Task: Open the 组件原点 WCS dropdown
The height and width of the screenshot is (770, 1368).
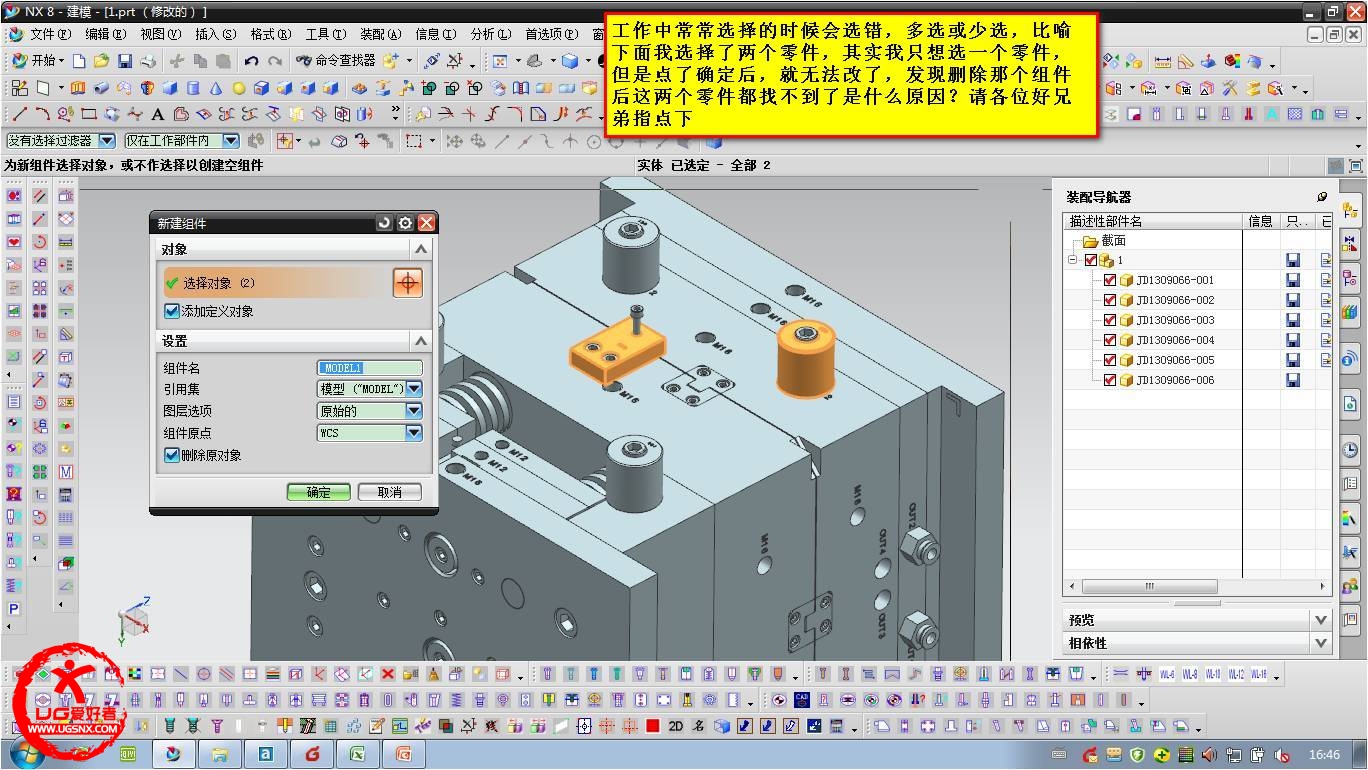Action: coord(414,433)
